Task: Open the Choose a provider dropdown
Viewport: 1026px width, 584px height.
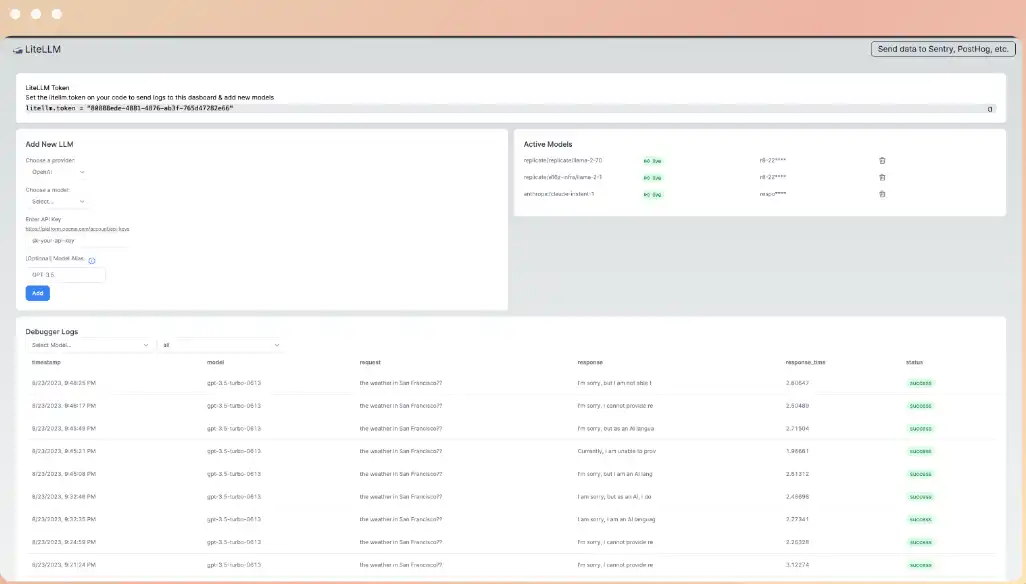Action: [58, 172]
